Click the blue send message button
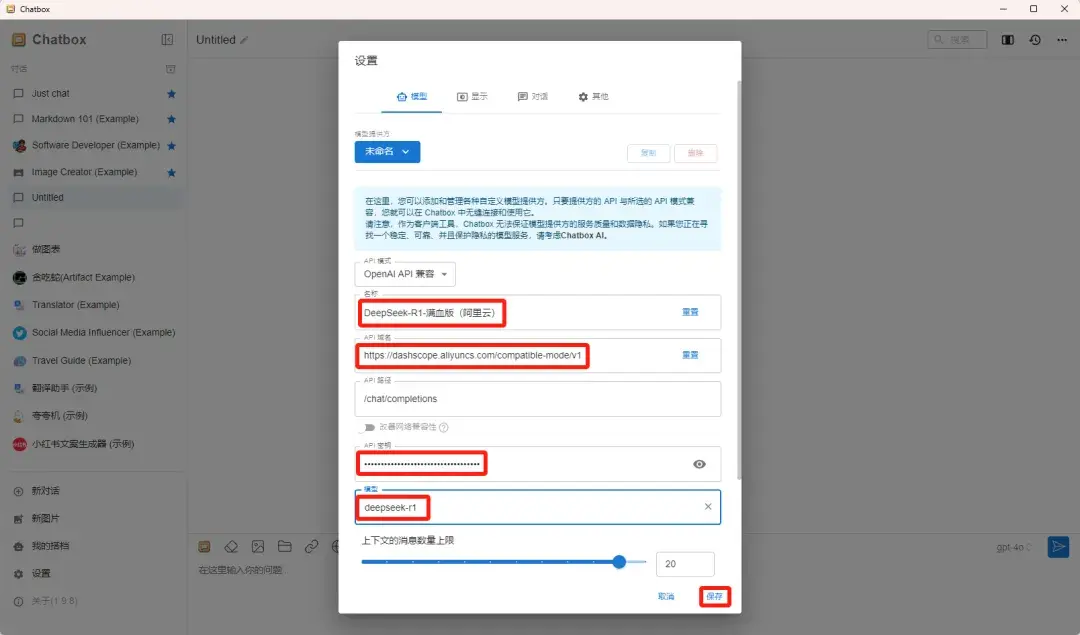This screenshot has width=1080, height=635. click(1058, 547)
